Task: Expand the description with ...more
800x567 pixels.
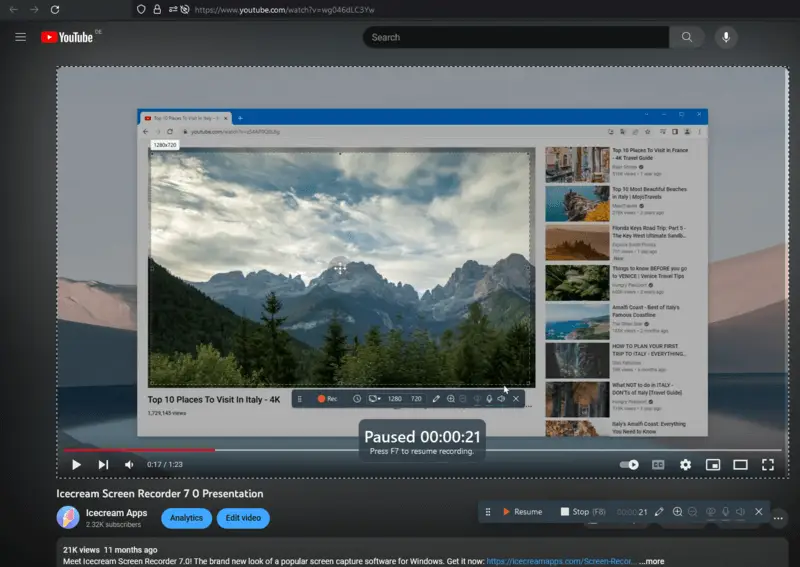Action: tap(652, 561)
